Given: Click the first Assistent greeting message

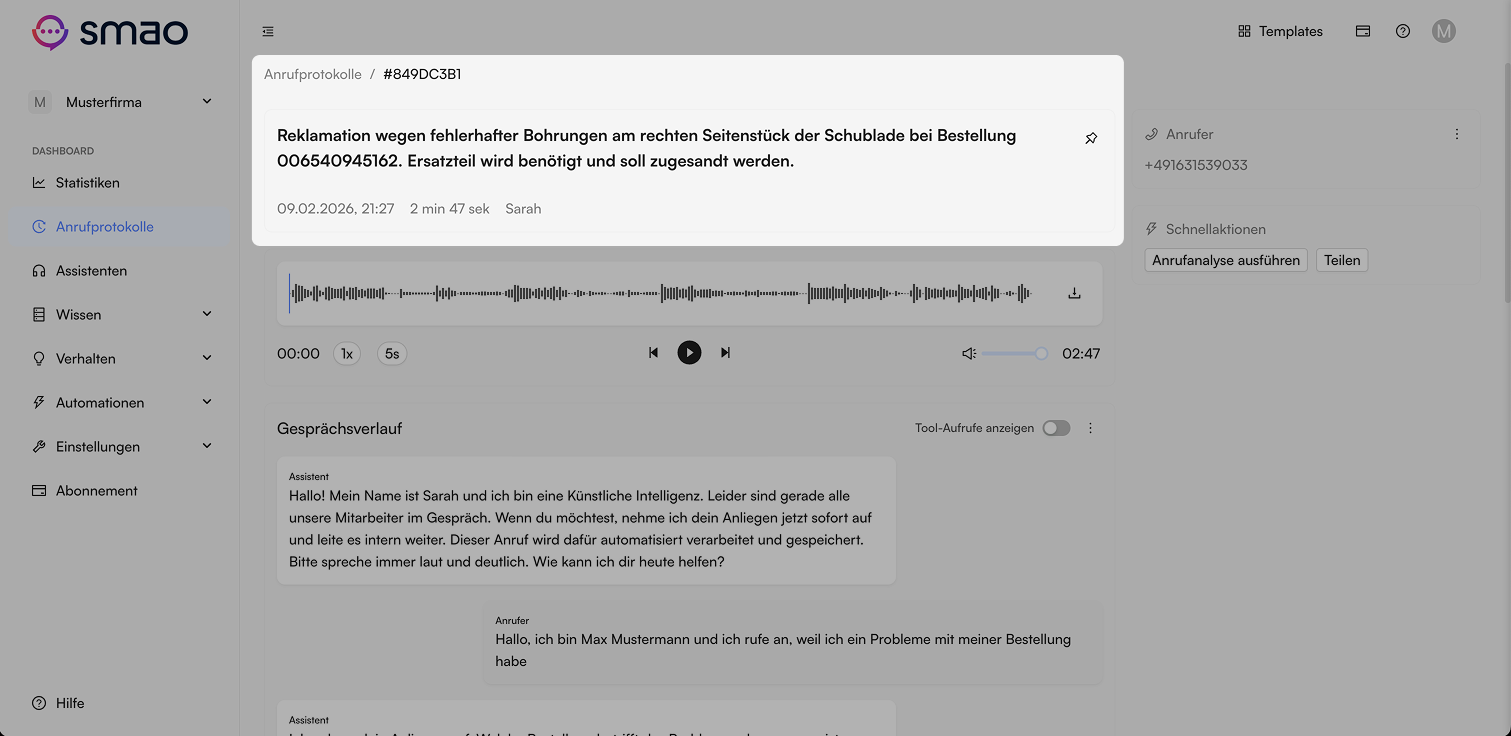Looking at the screenshot, I should click(586, 521).
